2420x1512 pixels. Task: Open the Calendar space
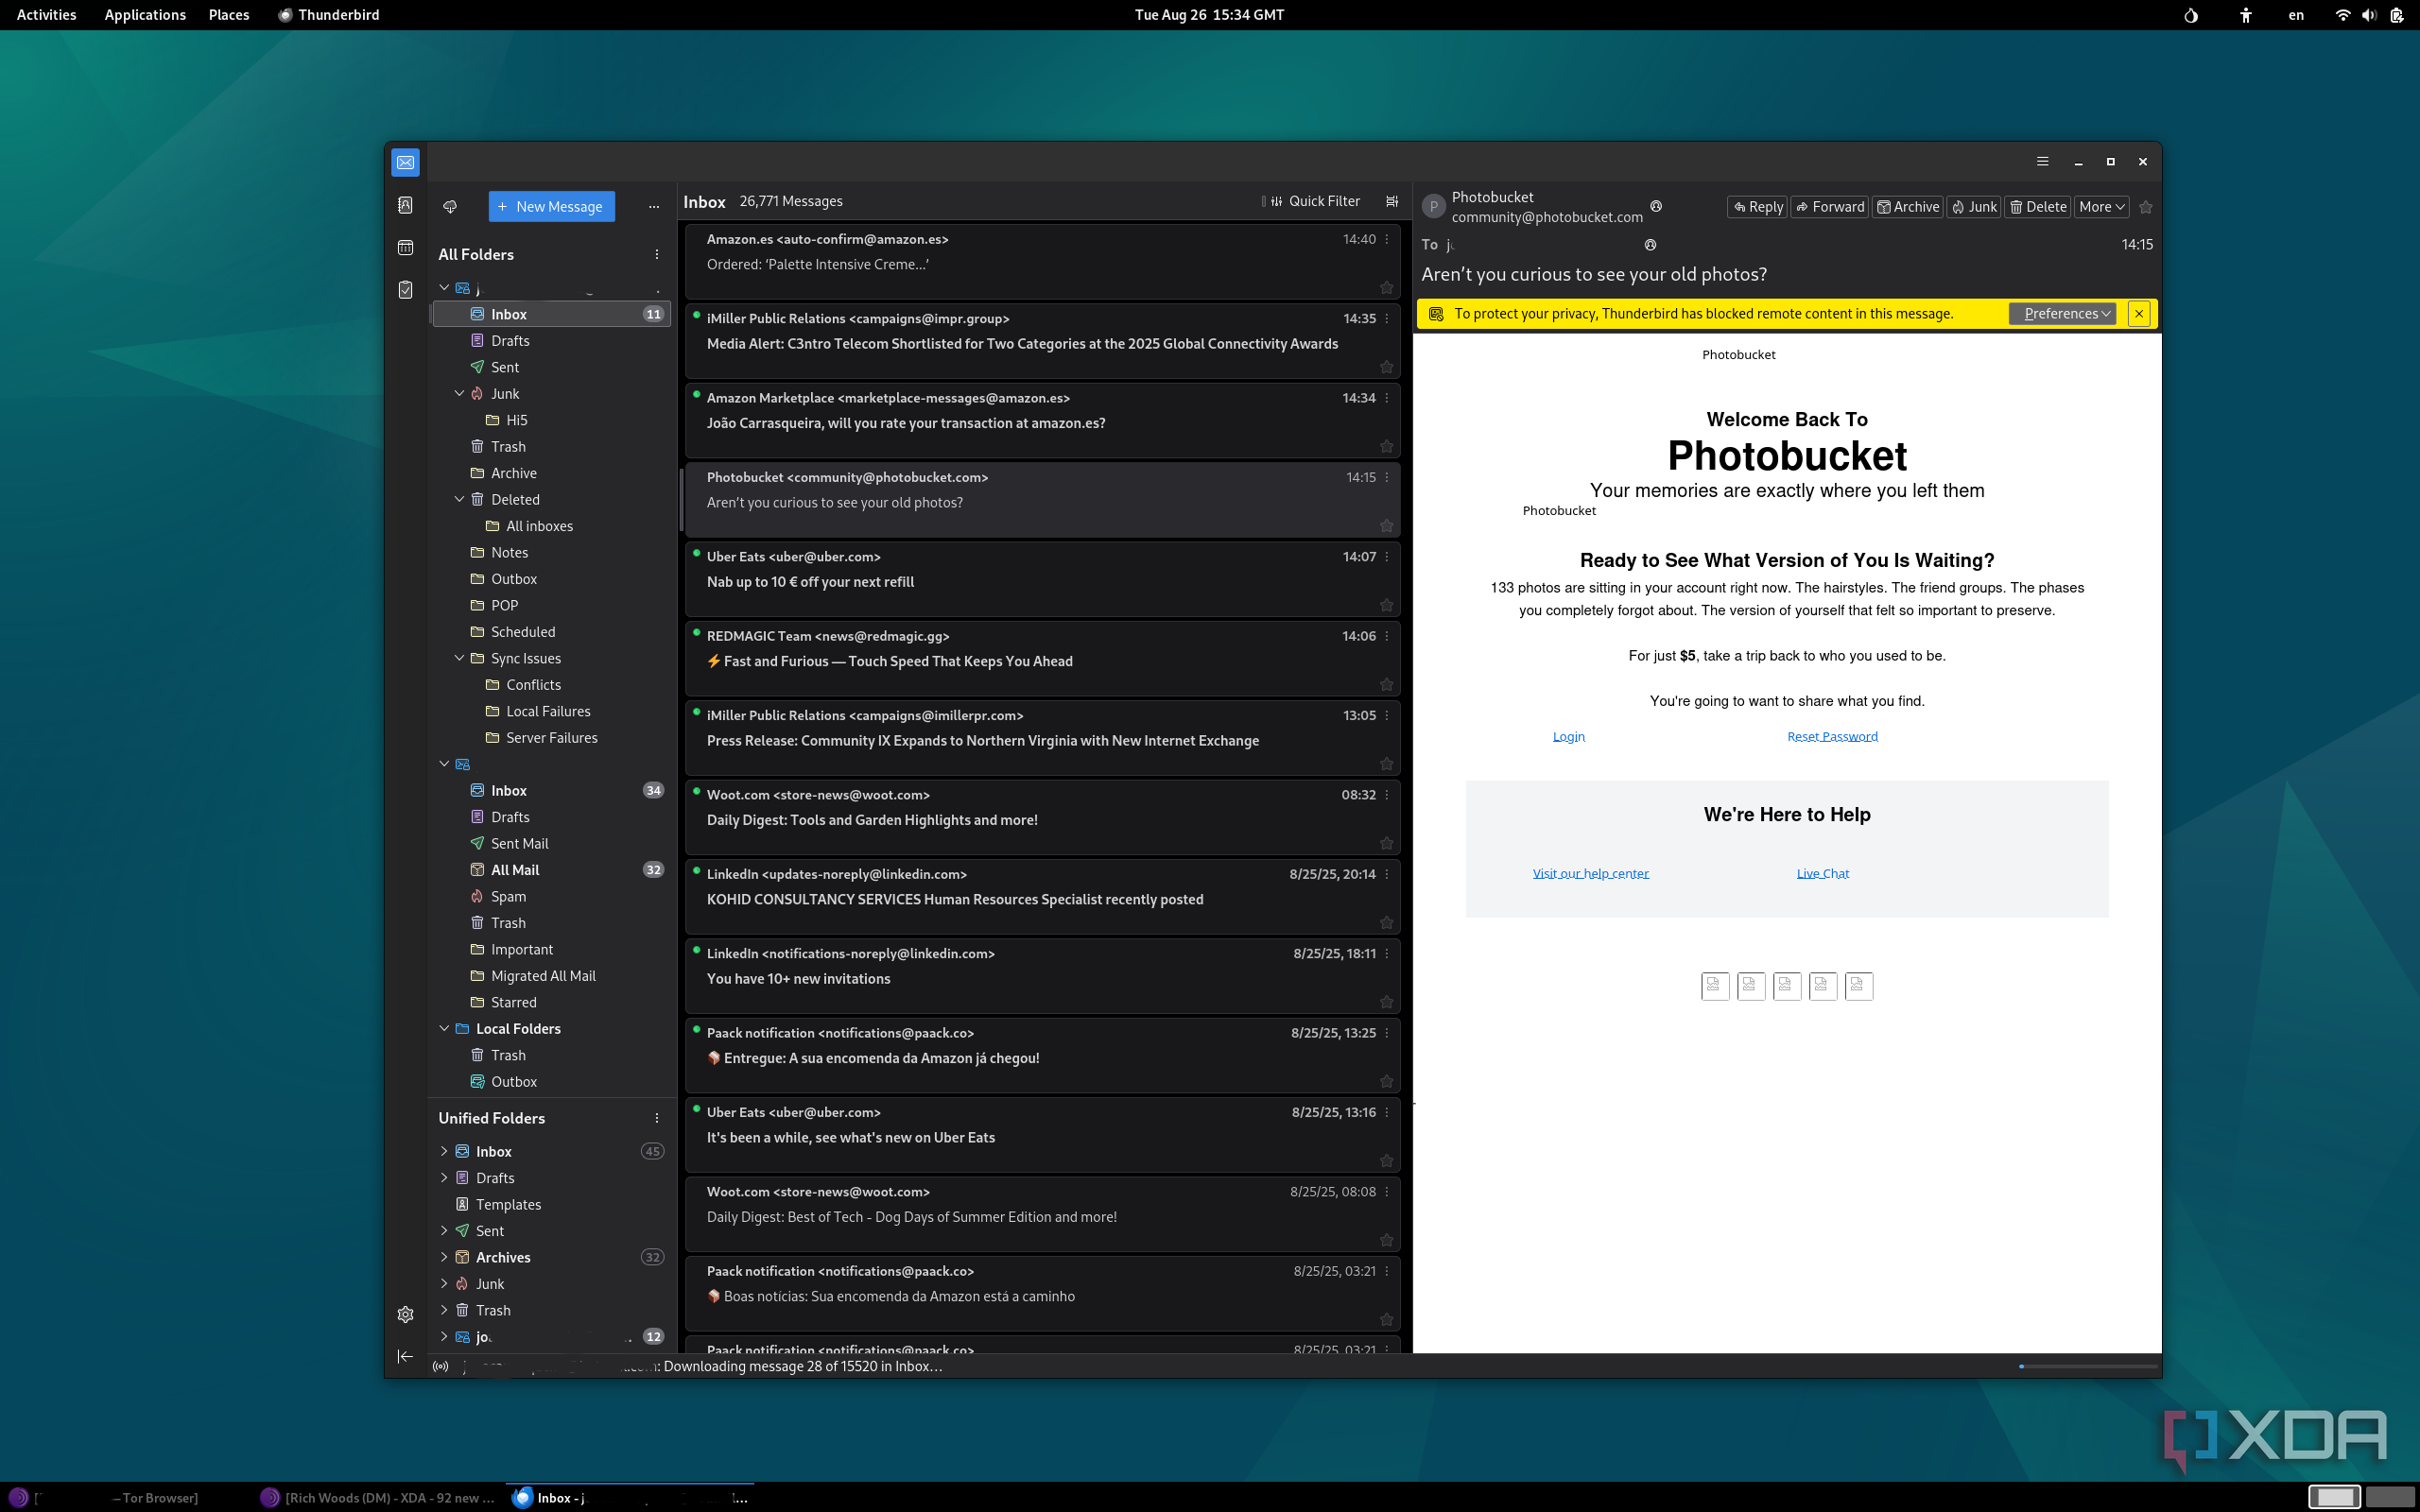tap(405, 247)
